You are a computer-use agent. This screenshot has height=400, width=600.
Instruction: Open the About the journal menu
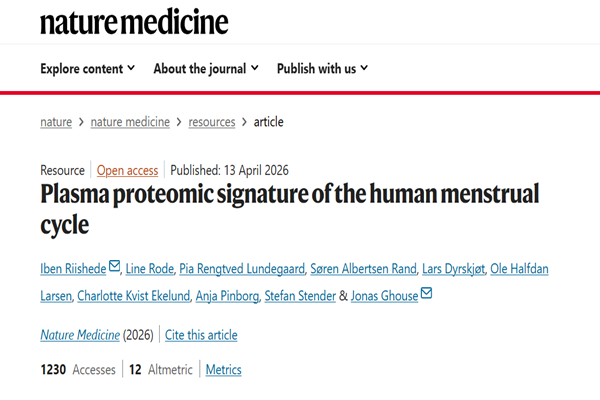(x=206, y=69)
